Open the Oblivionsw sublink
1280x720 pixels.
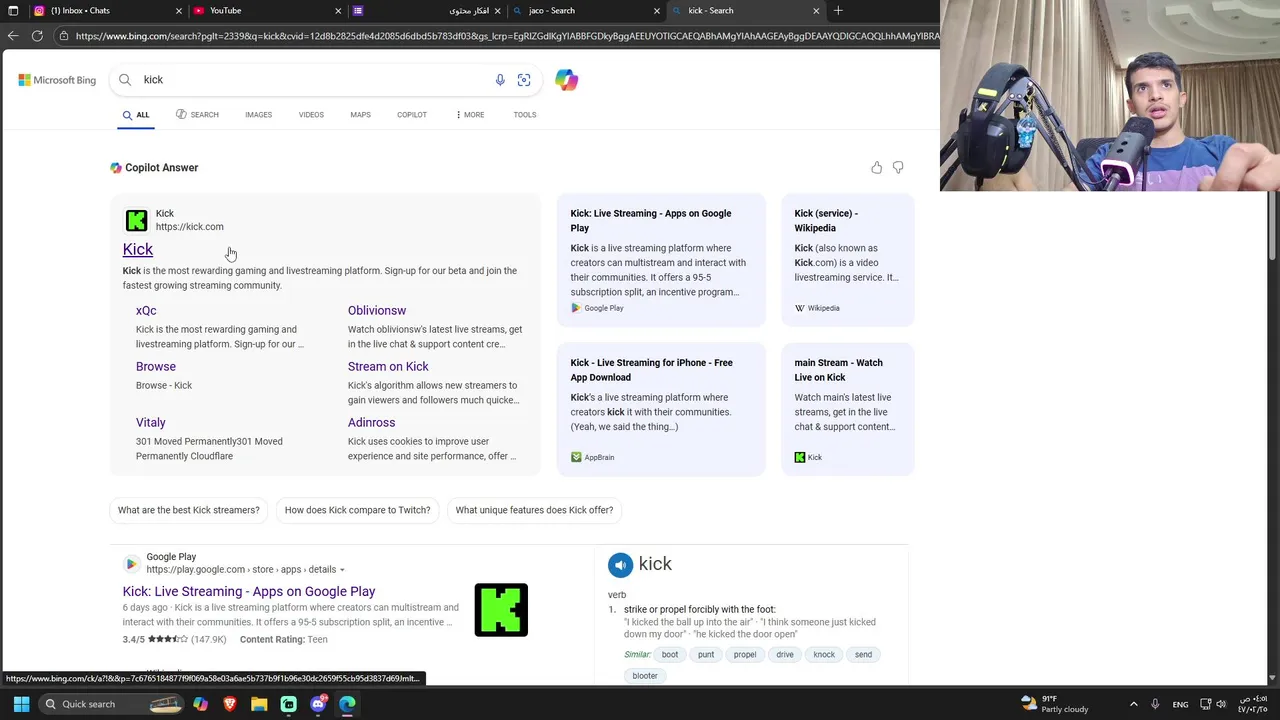coord(377,311)
